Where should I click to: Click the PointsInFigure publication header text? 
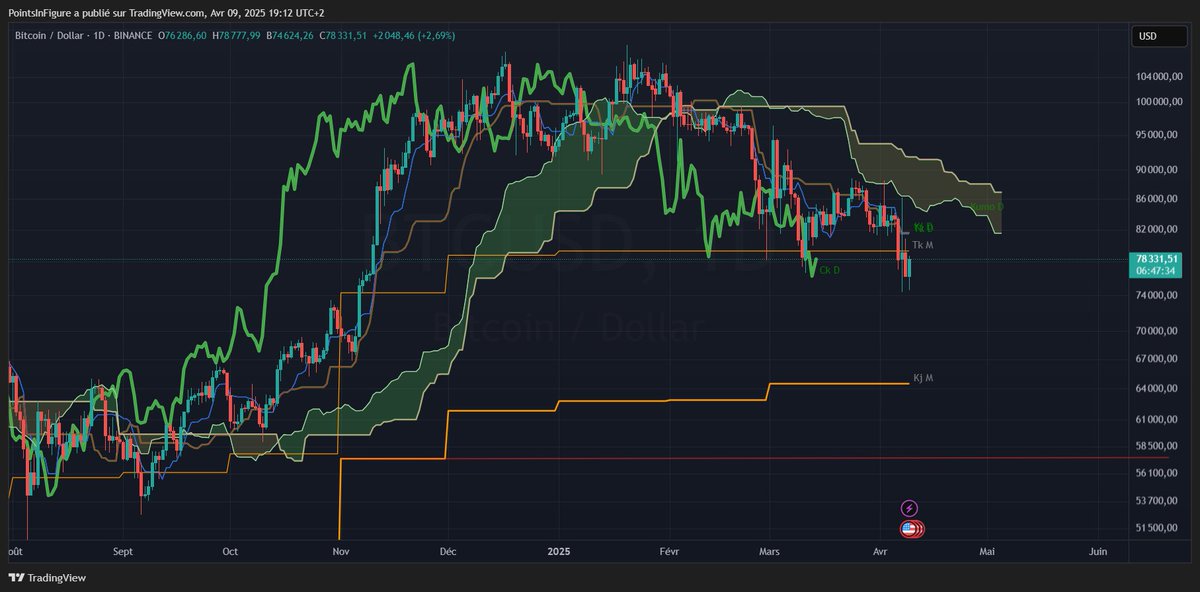click(x=167, y=12)
